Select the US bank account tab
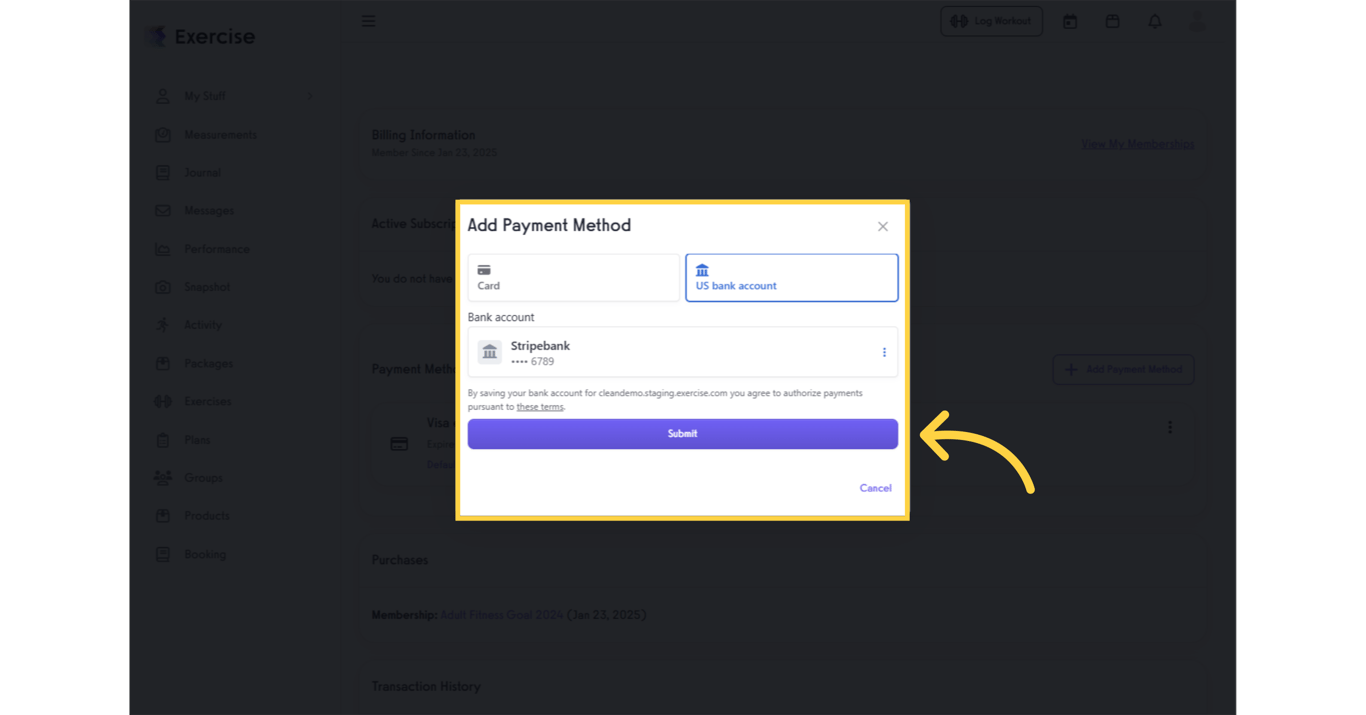 point(791,278)
